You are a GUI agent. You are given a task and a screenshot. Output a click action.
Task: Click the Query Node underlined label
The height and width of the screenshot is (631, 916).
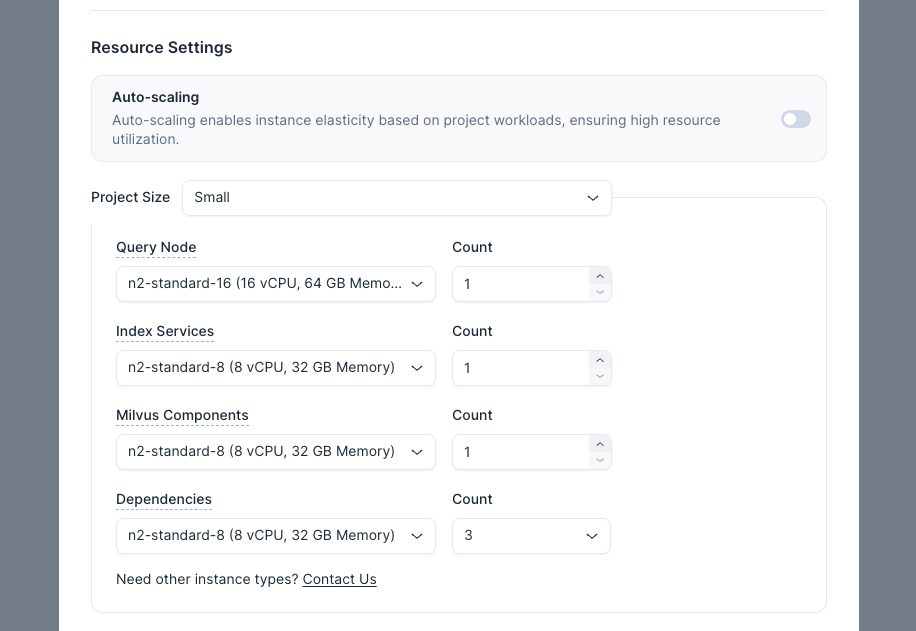tap(156, 247)
